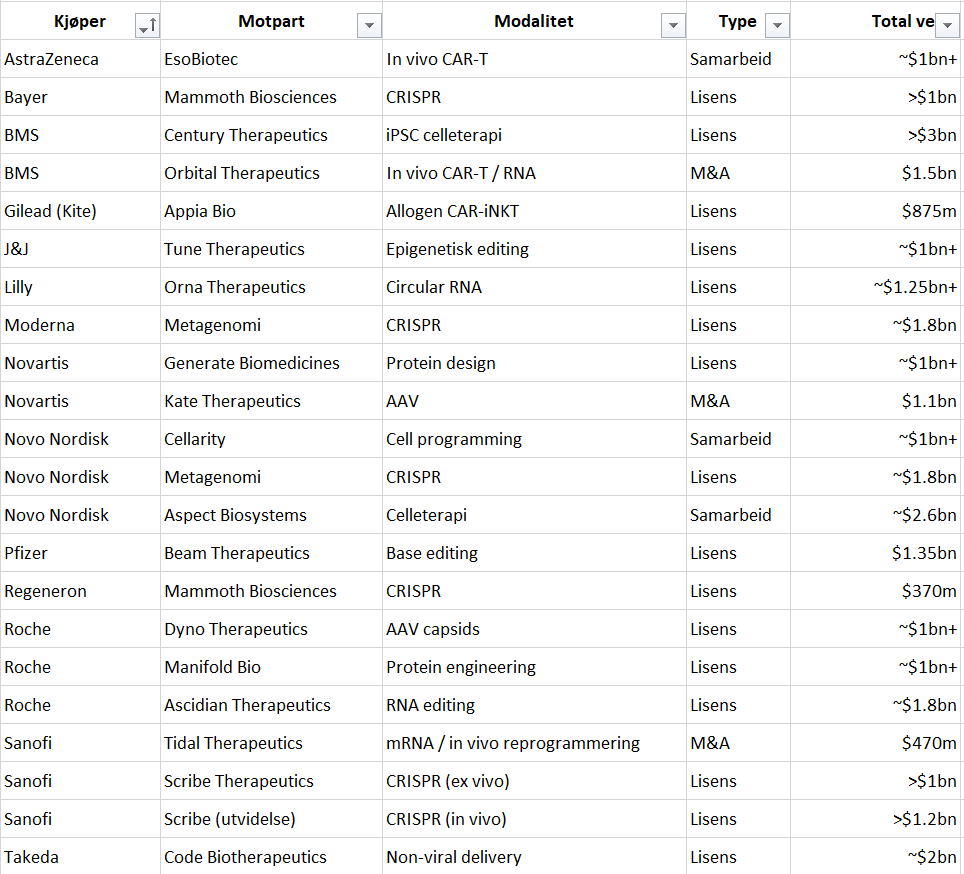Expand the Modalitet column filter arrow

click(x=673, y=26)
